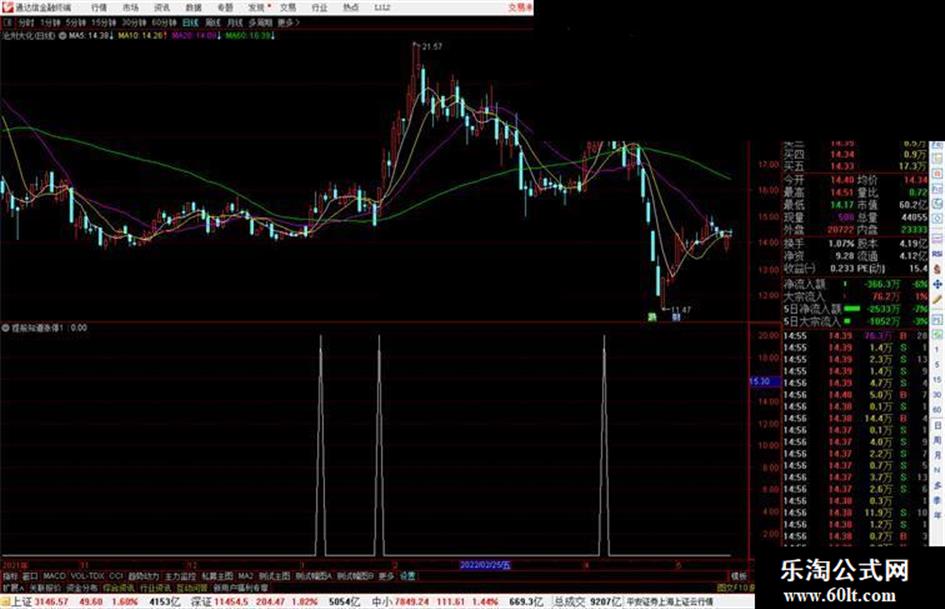945x609 pixels.
Task: Click the 上证 index in status bar
Action: [22, 602]
